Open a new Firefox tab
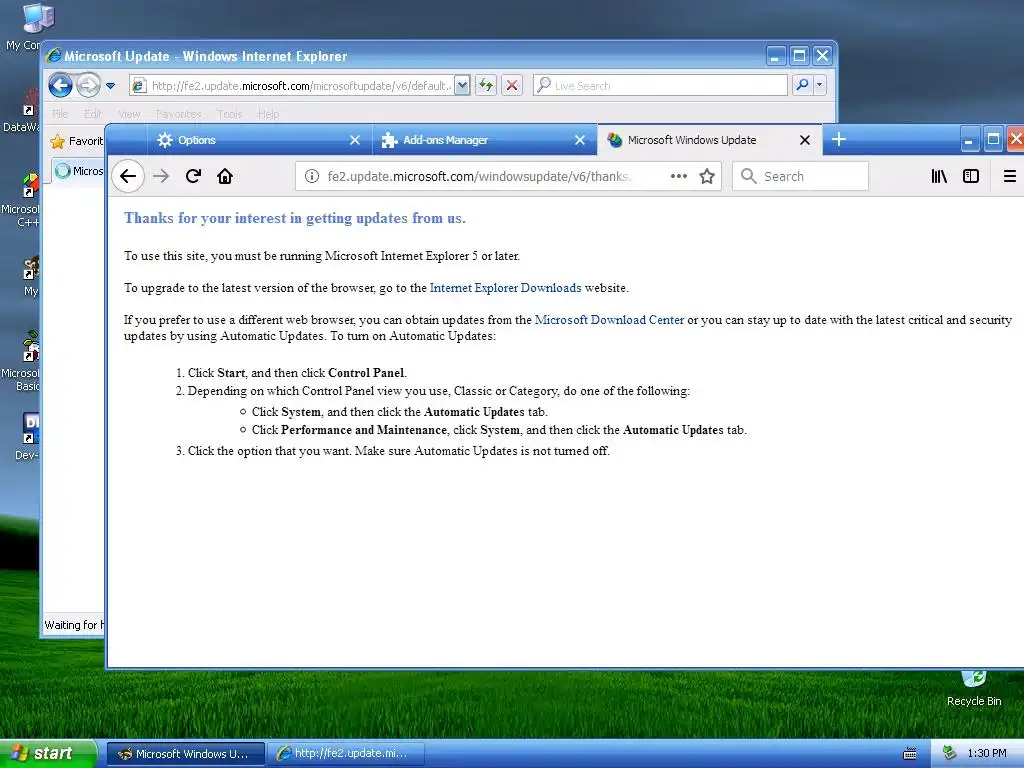The width and height of the screenshot is (1024, 768). coord(839,139)
